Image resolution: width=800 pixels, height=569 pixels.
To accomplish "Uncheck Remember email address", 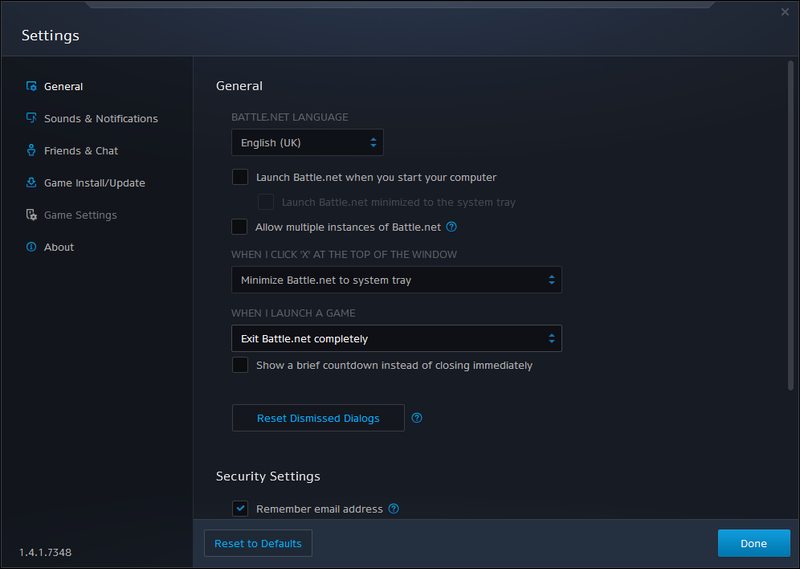I will click(240, 509).
